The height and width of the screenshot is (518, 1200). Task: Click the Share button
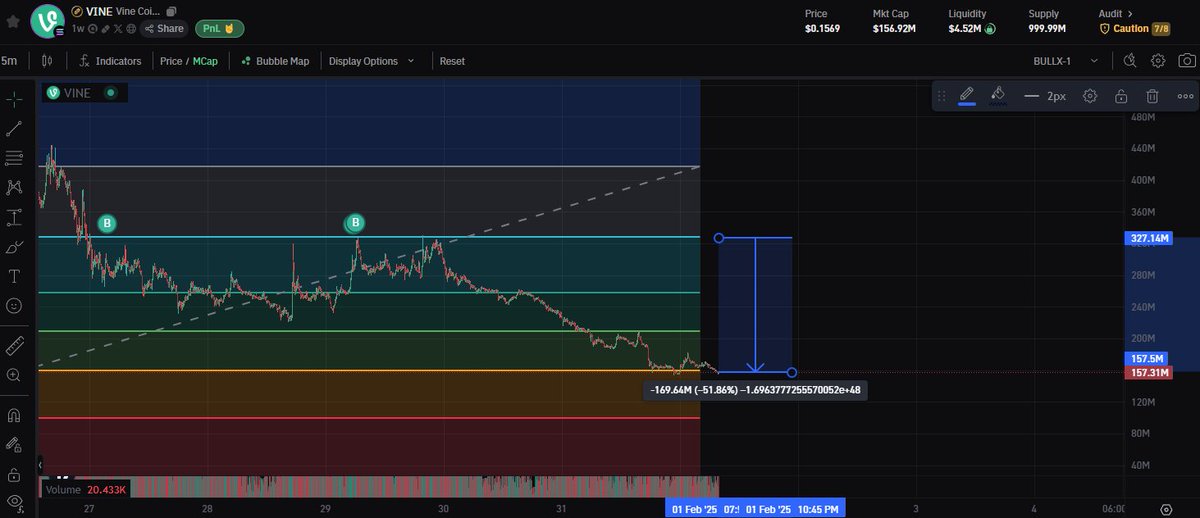tap(164, 29)
